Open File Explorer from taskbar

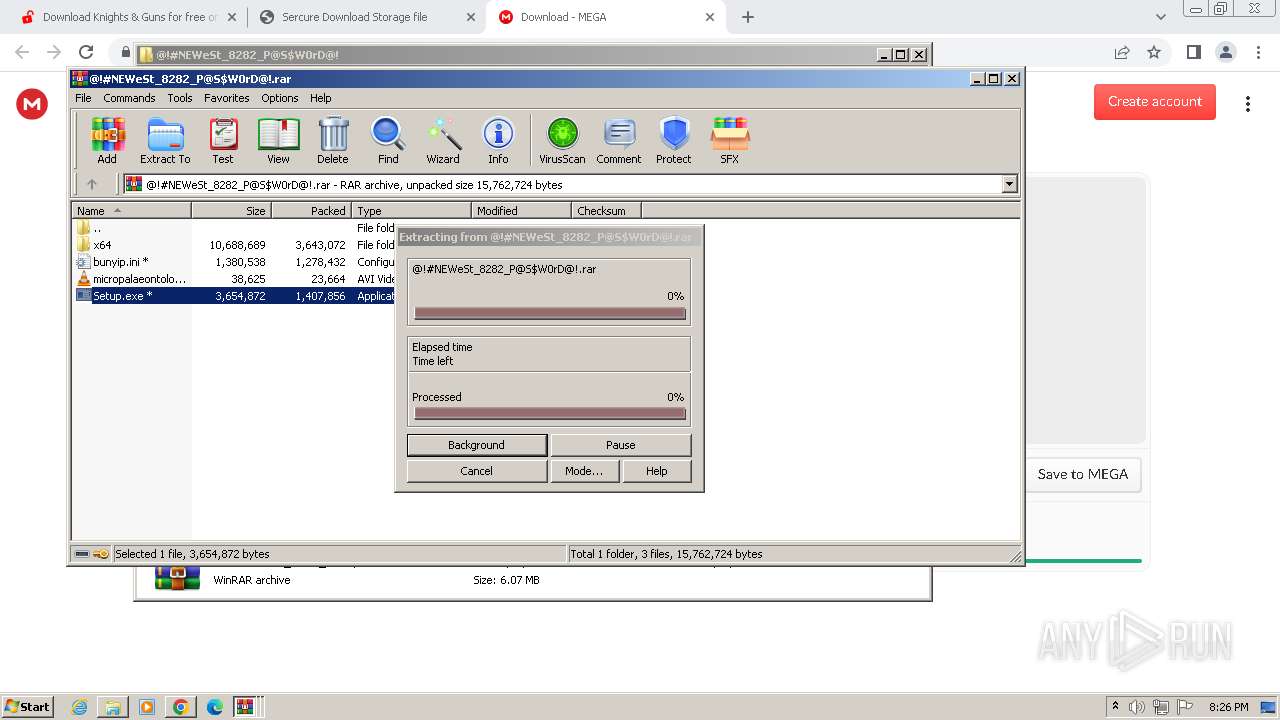coord(113,707)
